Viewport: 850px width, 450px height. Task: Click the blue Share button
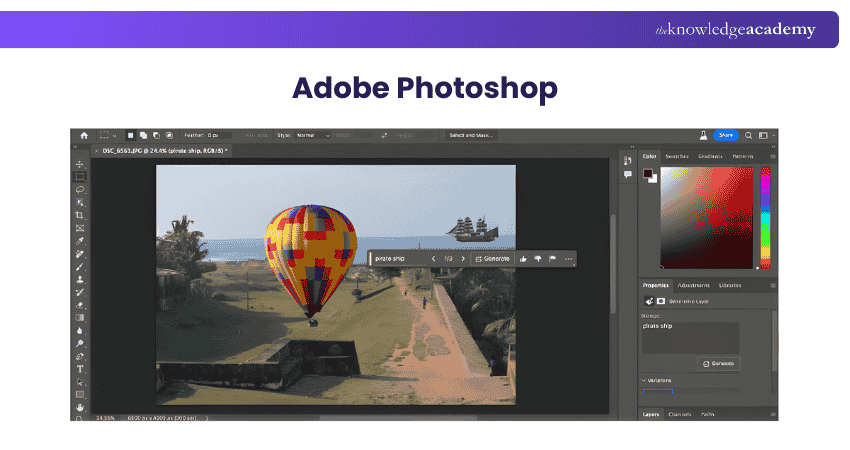pyautogui.click(x=726, y=136)
